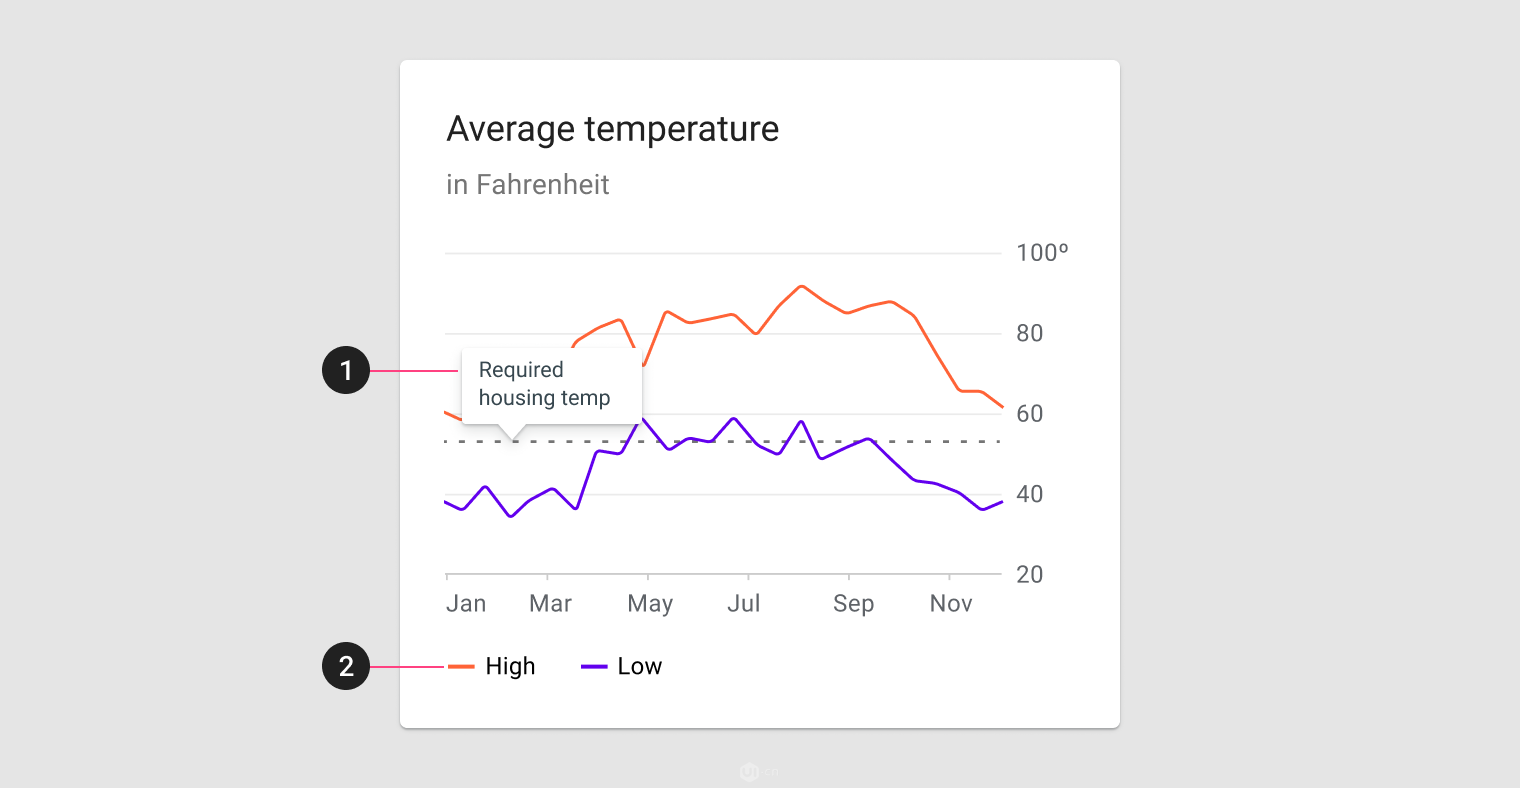Click the orange High legend line swatch

(x=461, y=666)
